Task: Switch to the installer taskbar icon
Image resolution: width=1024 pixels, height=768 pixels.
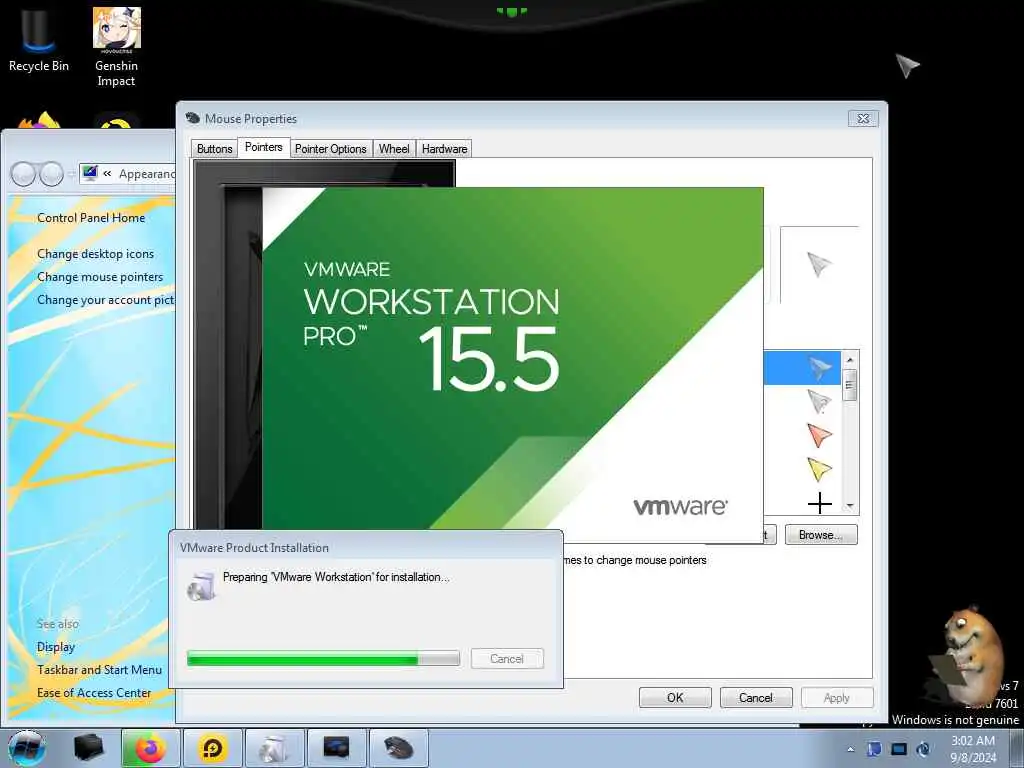Action: [274, 748]
